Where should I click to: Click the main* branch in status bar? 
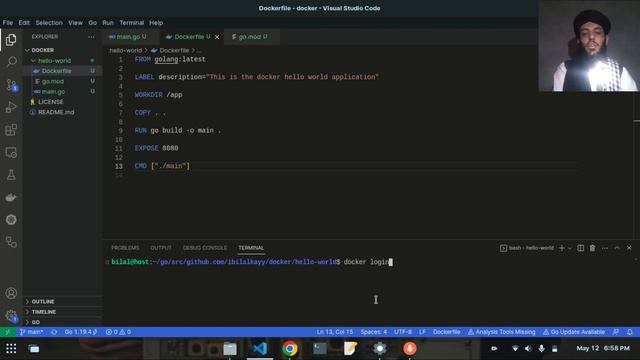(31, 332)
